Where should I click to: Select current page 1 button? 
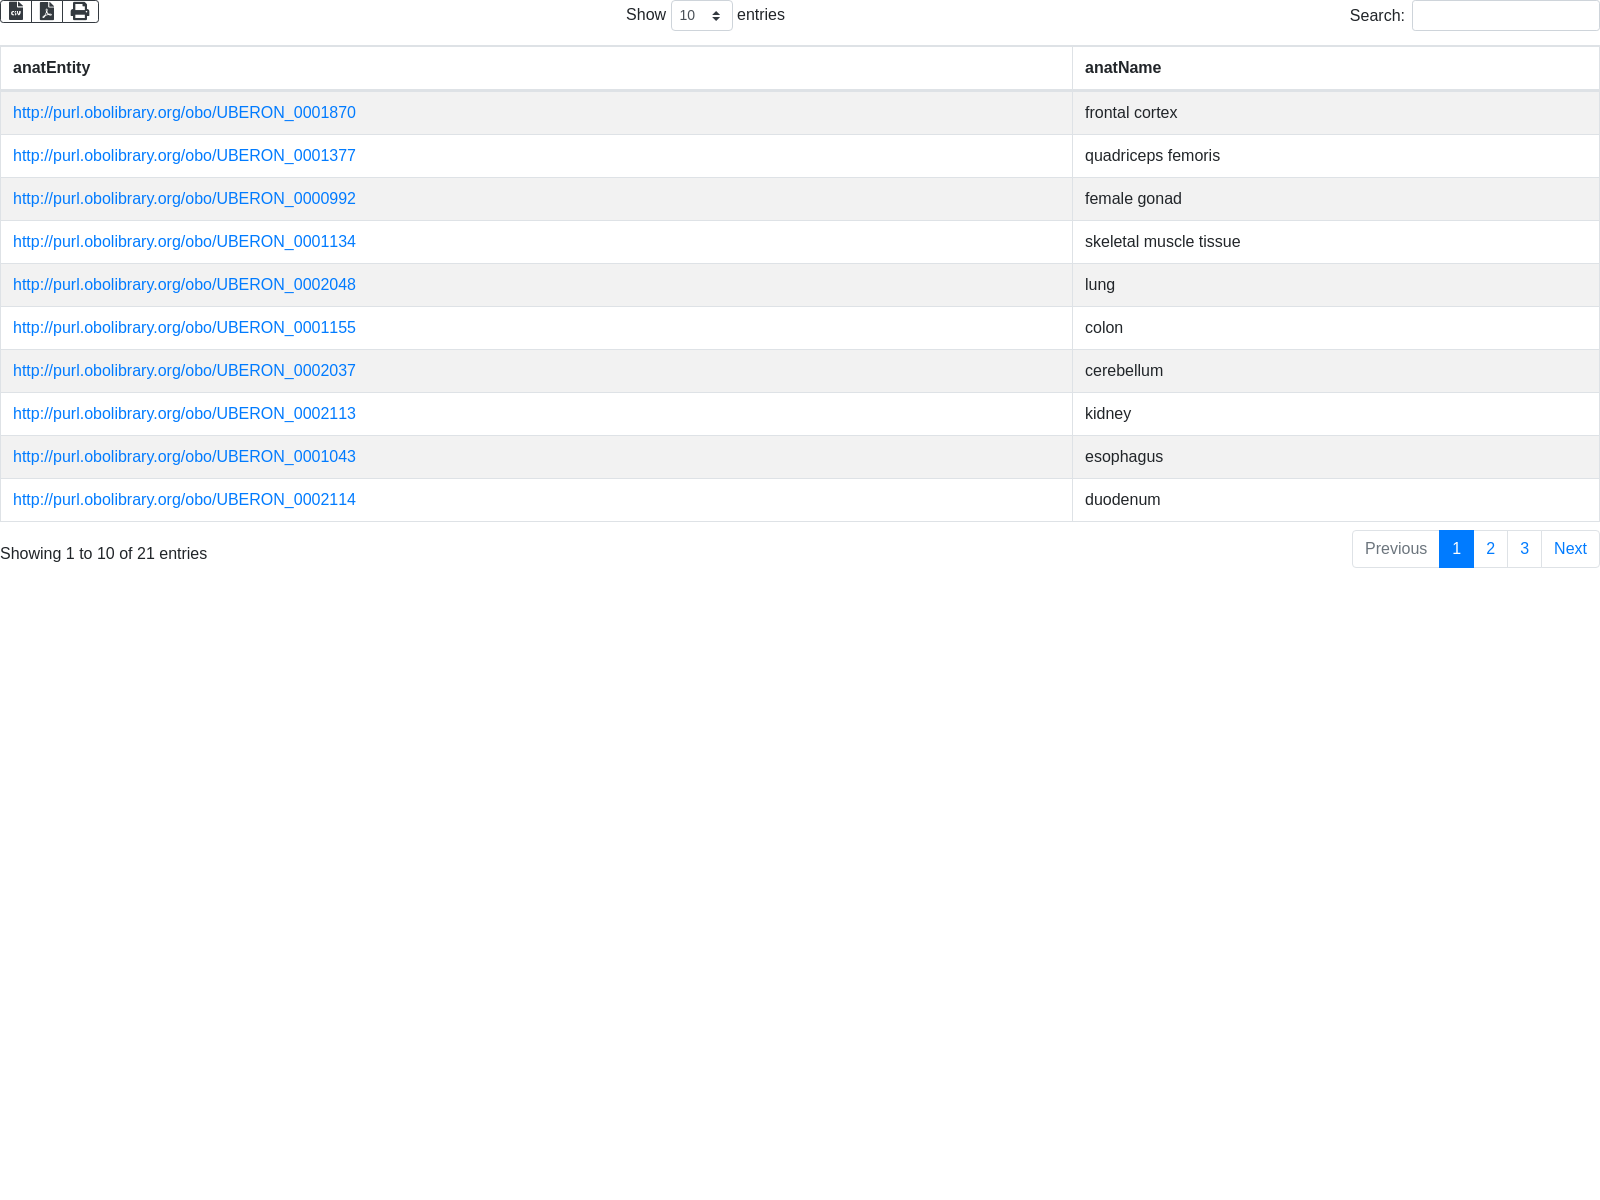(1456, 549)
